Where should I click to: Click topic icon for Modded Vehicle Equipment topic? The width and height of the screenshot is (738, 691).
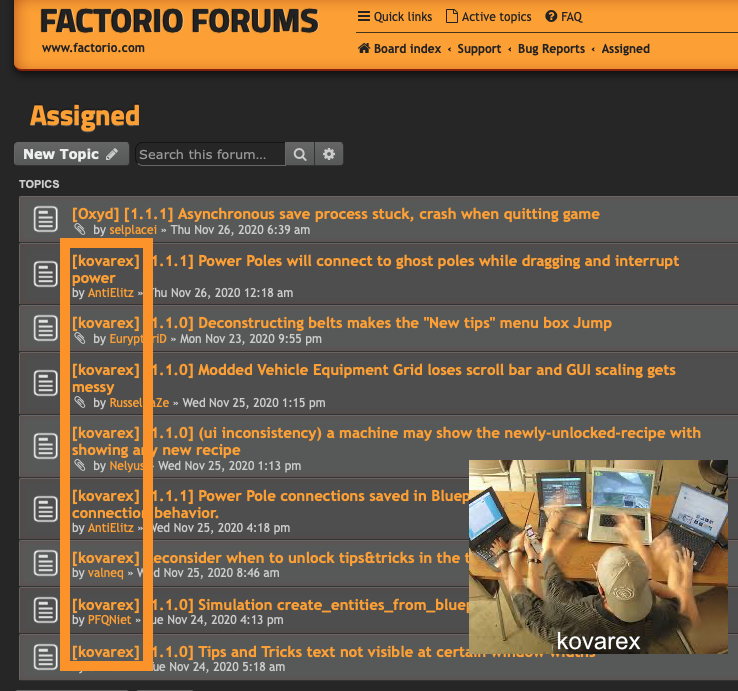(46, 383)
